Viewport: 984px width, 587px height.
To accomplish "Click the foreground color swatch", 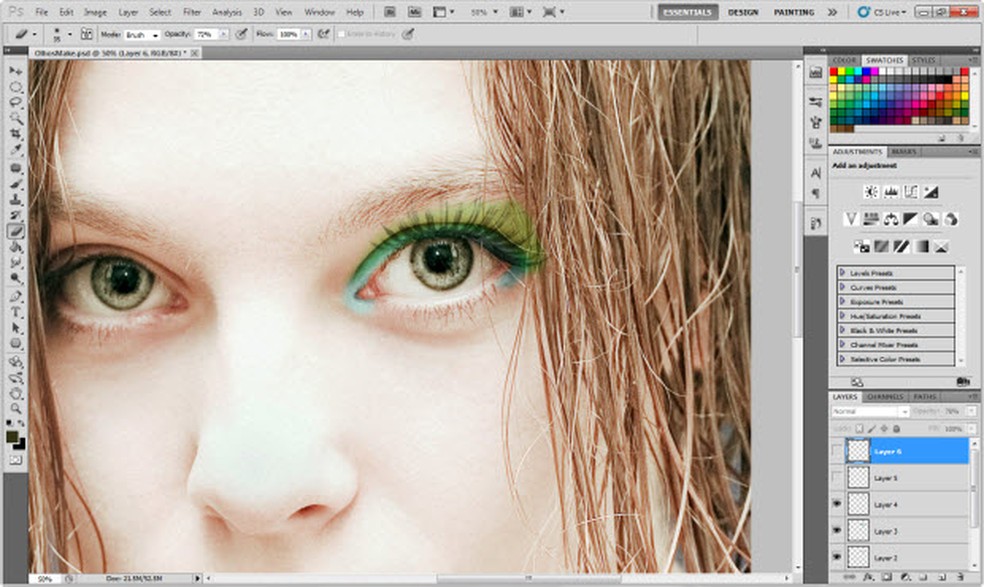I will tap(12, 437).
